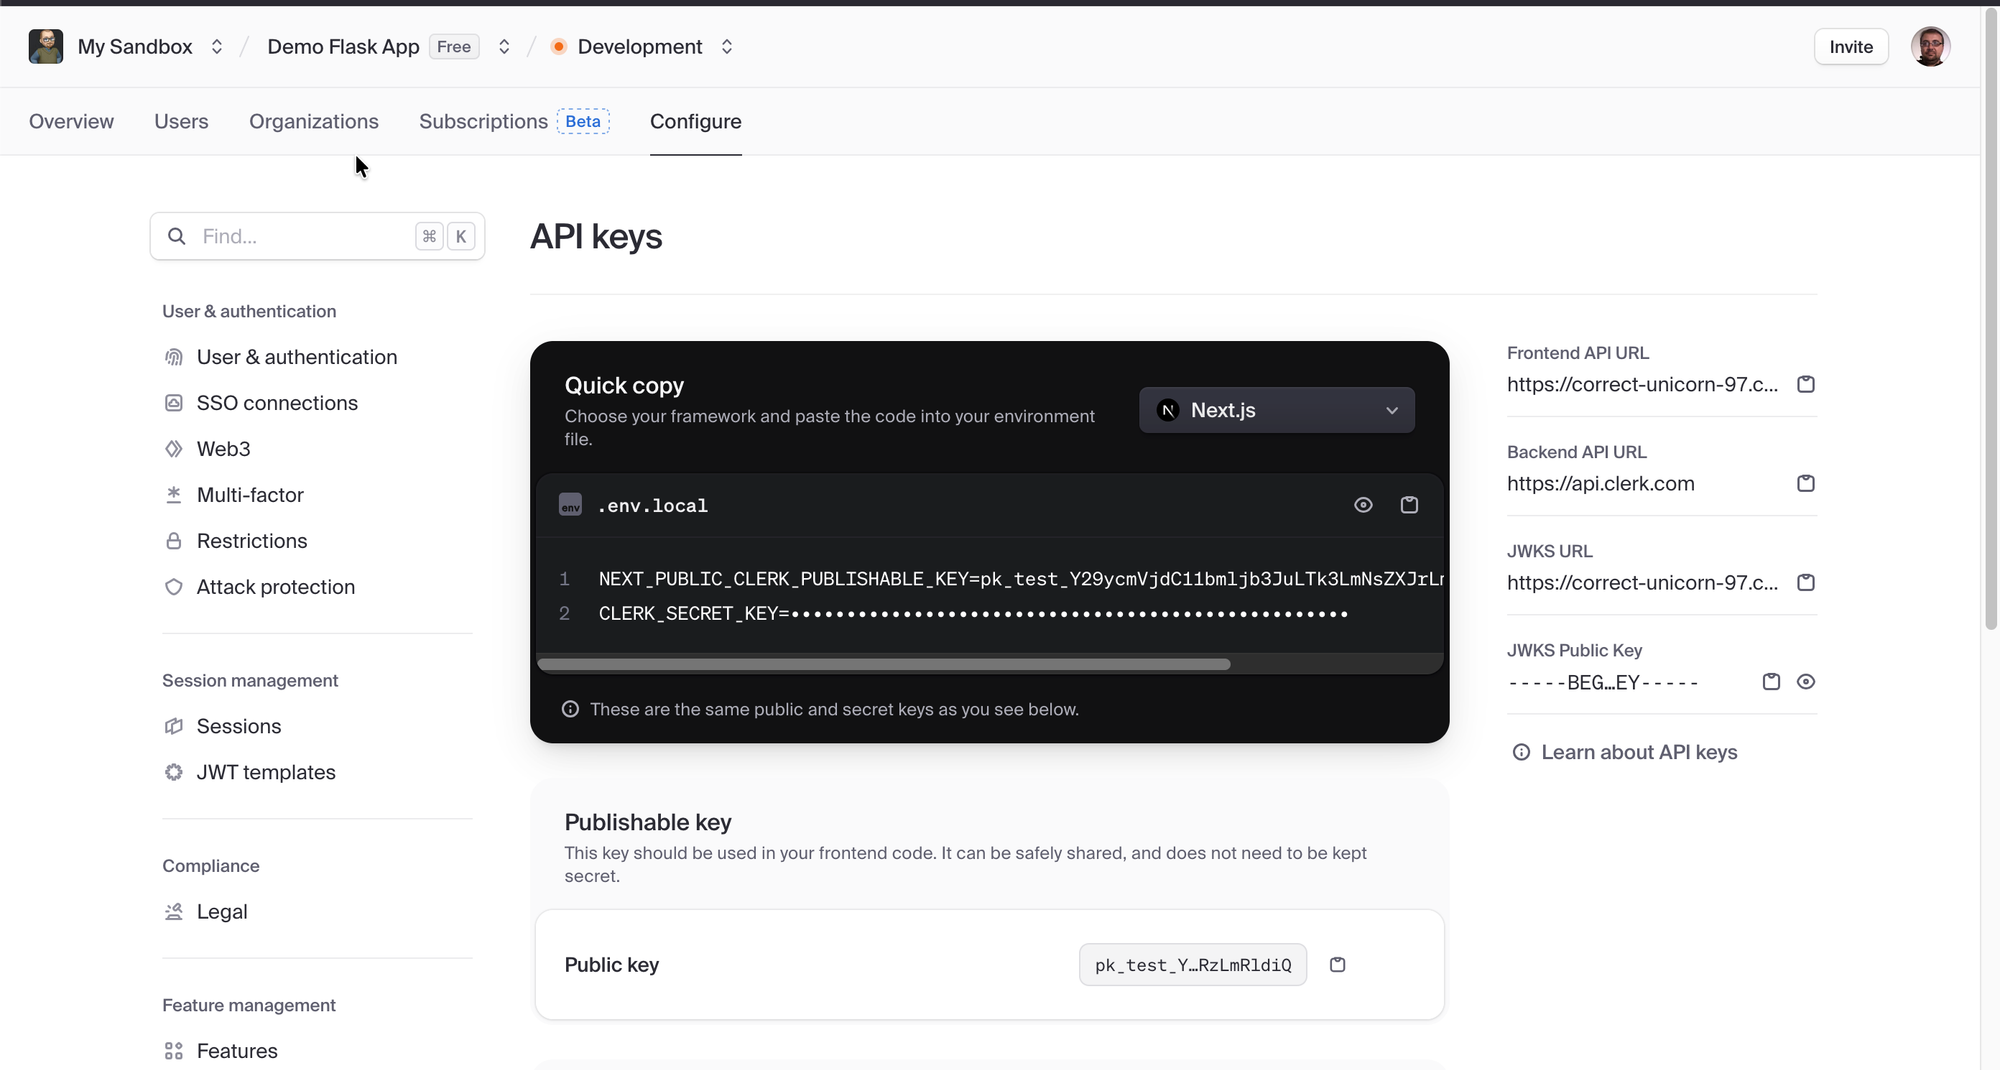2000x1070 pixels.
Task: Copy the JWKS Public Key
Action: [x=1771, y=681]
